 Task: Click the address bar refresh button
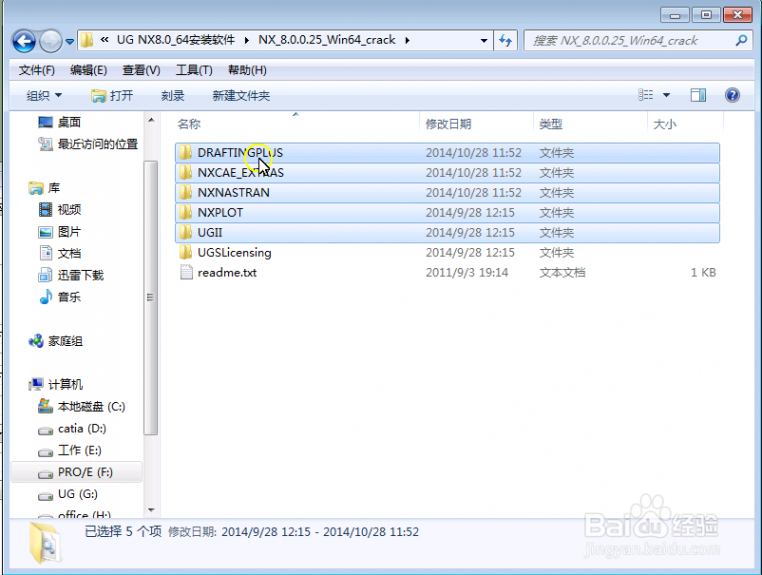pos(505,40)
